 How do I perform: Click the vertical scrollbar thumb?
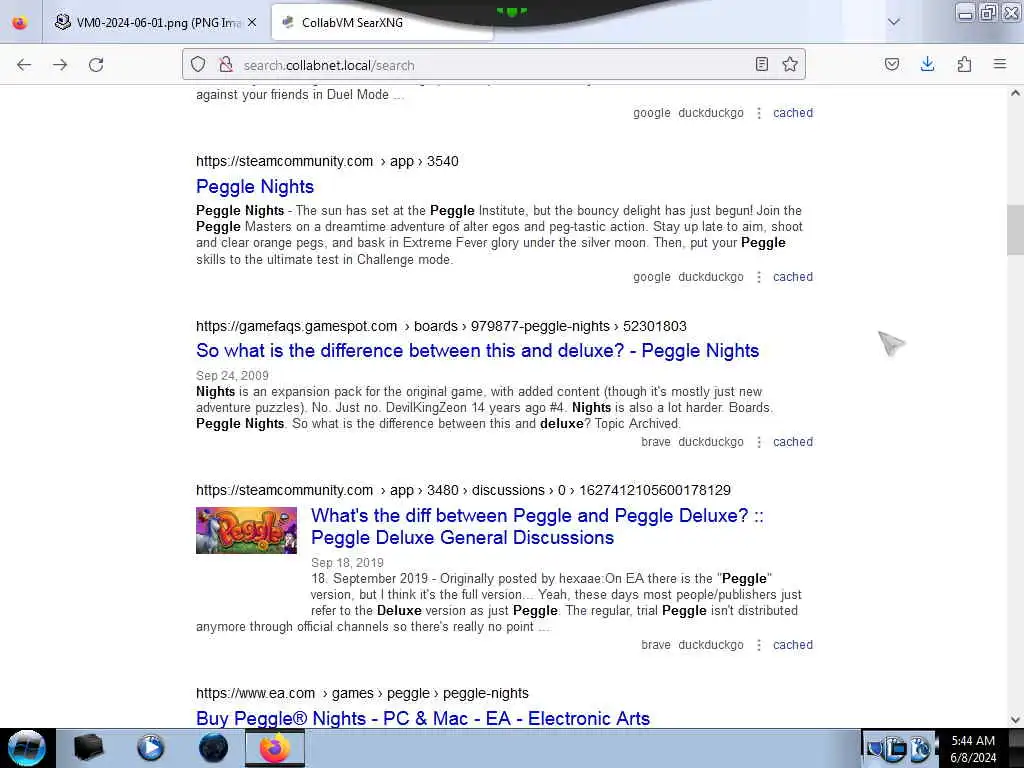point(1015,230)
